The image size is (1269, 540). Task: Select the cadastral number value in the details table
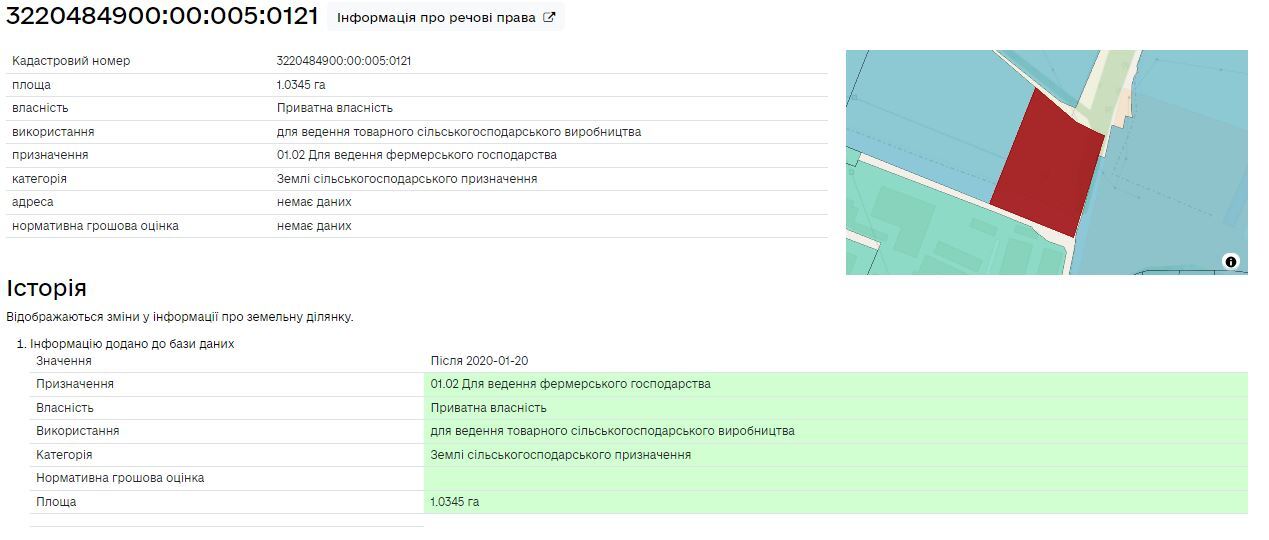click(344, 61)
